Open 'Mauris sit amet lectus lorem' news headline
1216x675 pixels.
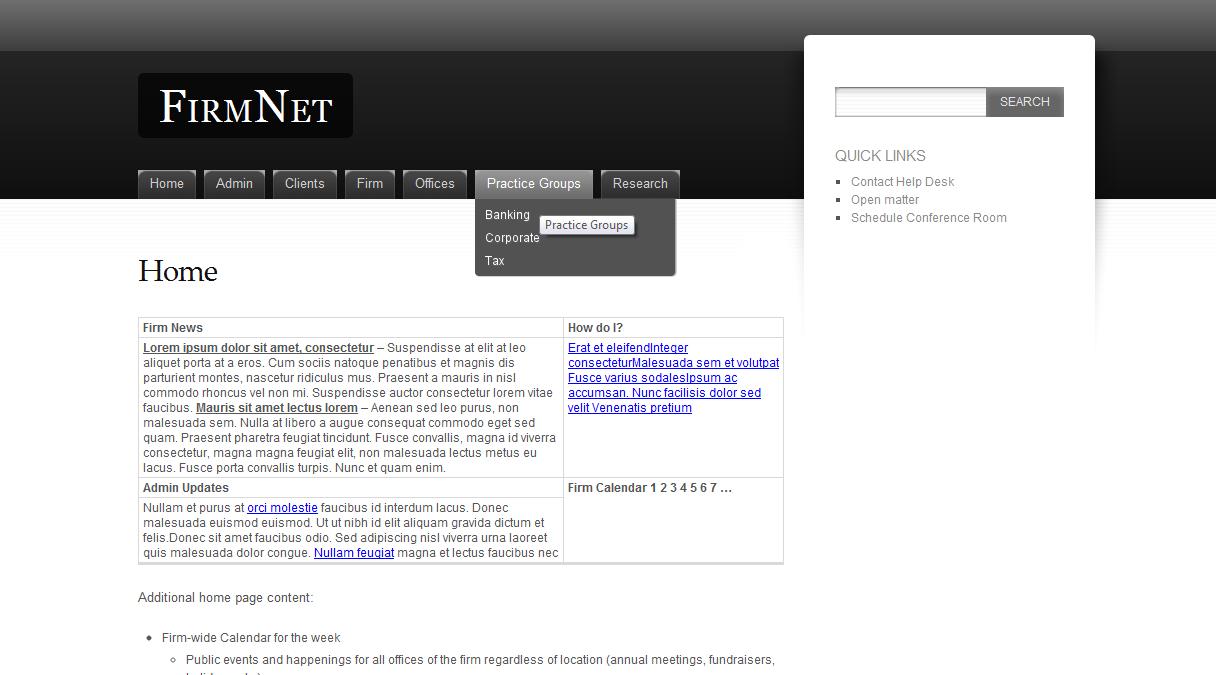click(x=277, y=408)
